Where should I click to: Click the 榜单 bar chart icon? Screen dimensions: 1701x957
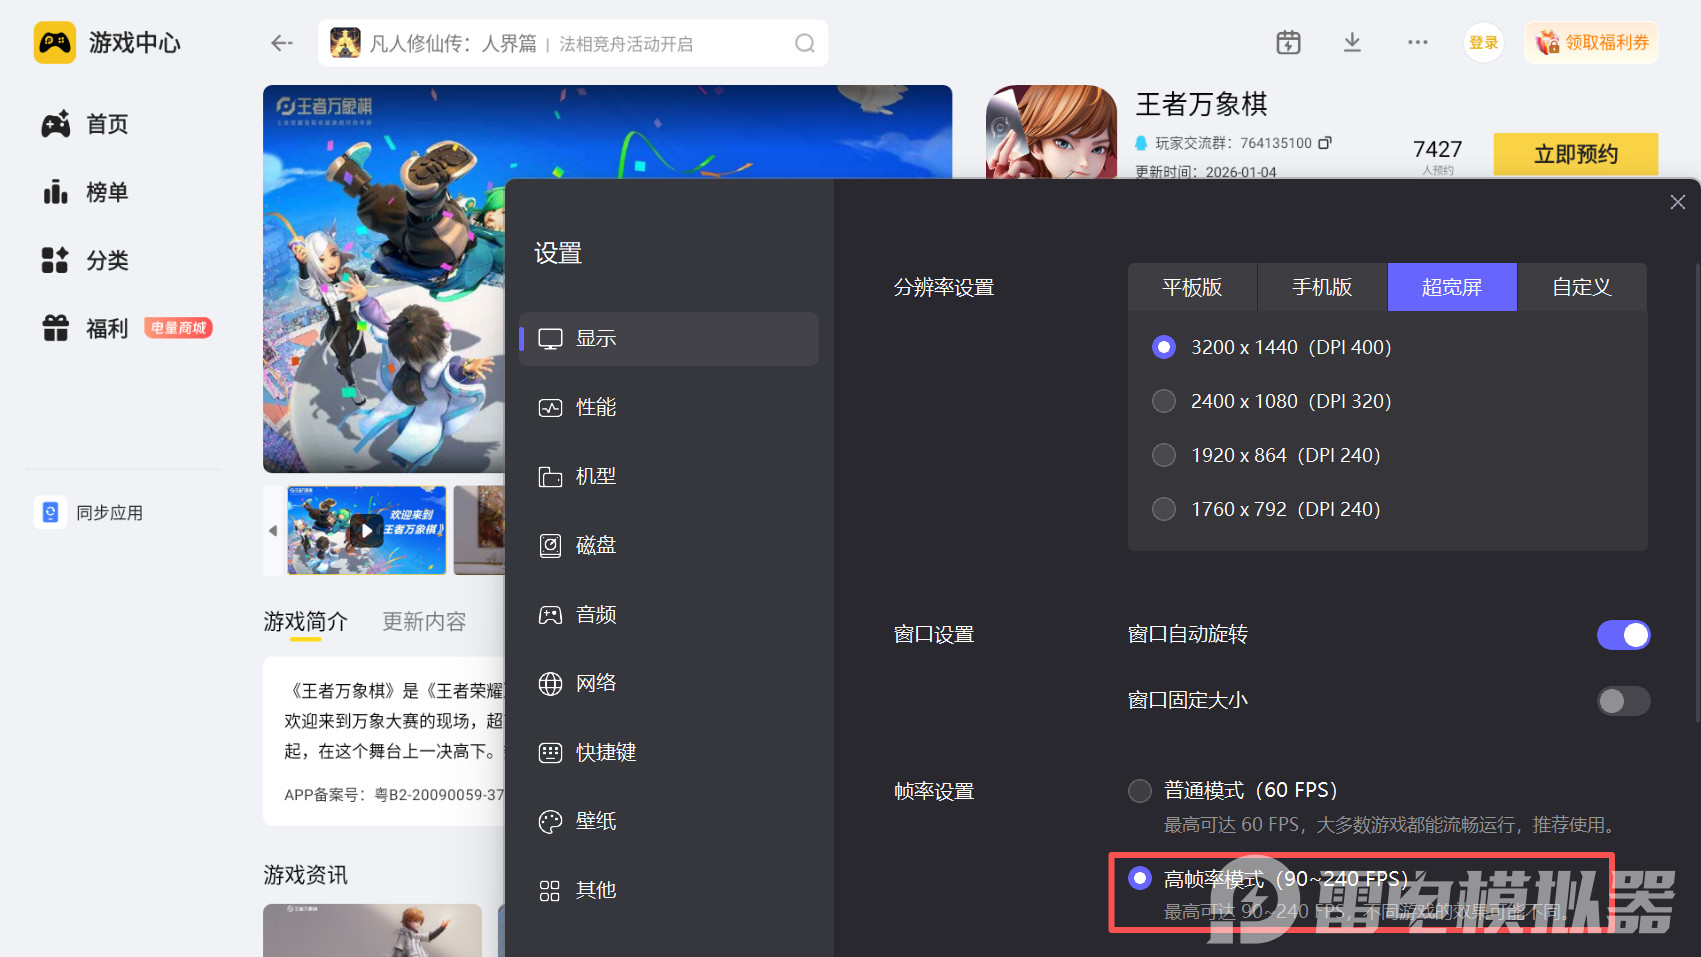coord(56,192)
